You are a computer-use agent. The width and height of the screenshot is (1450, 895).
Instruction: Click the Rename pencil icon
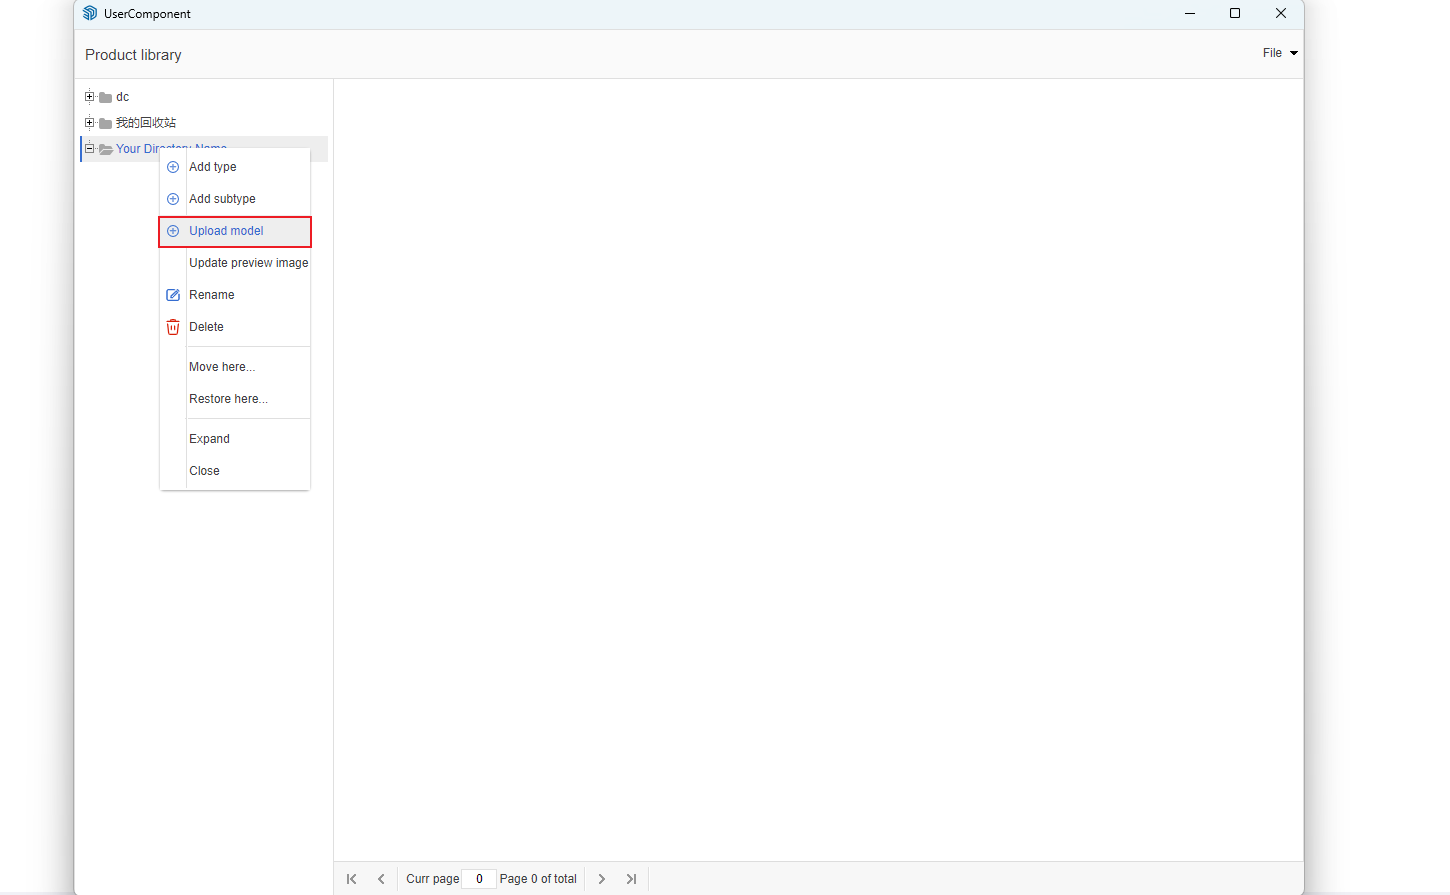tap(173, 295)
